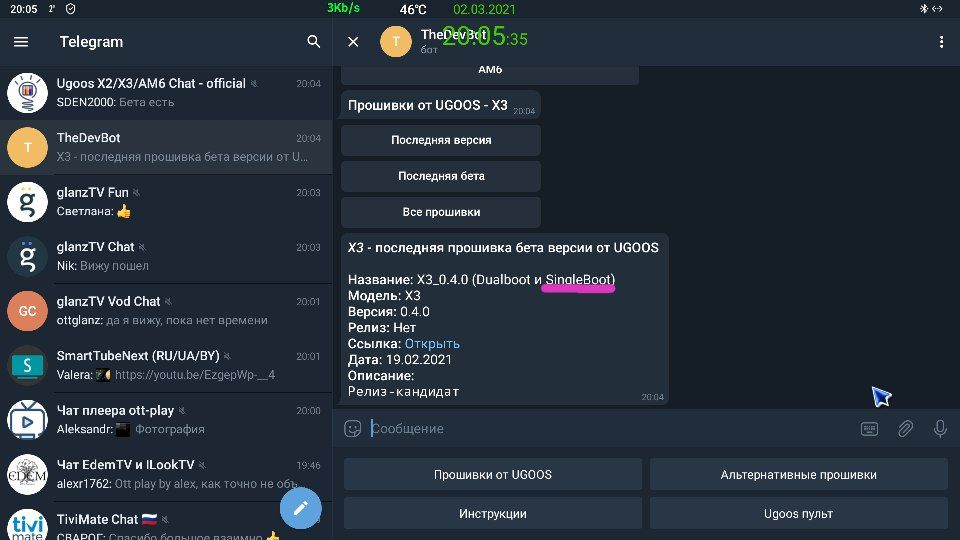Tap the search magnifier icon

[313, 42]
